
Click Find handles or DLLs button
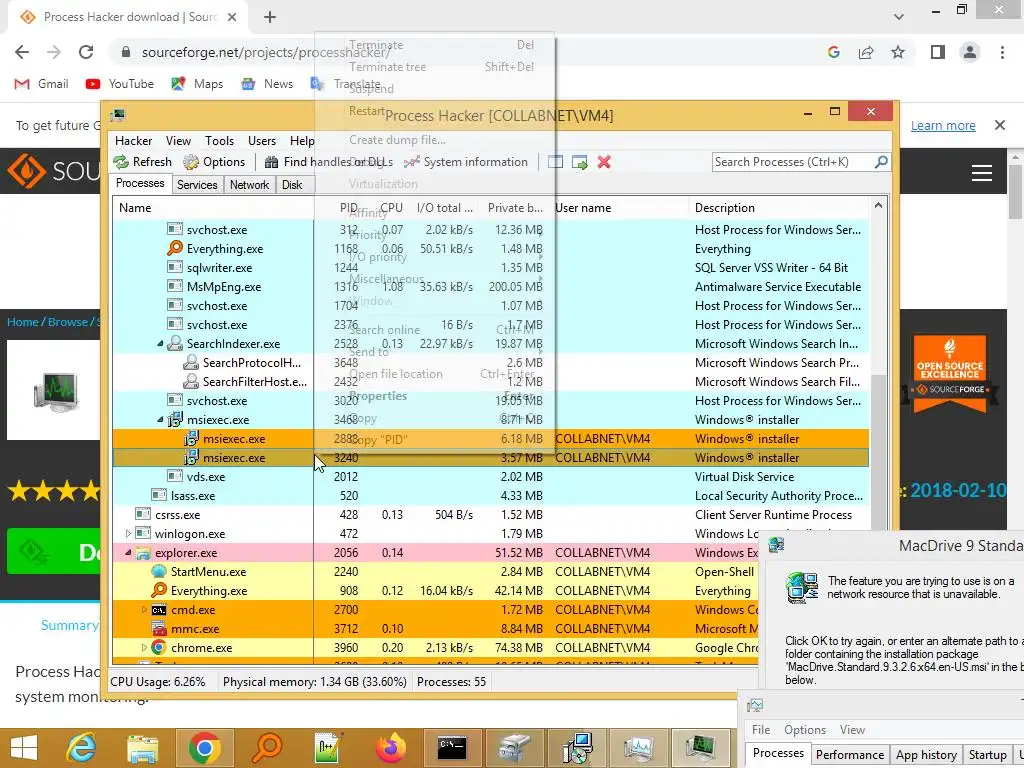[x=328, y=162]
